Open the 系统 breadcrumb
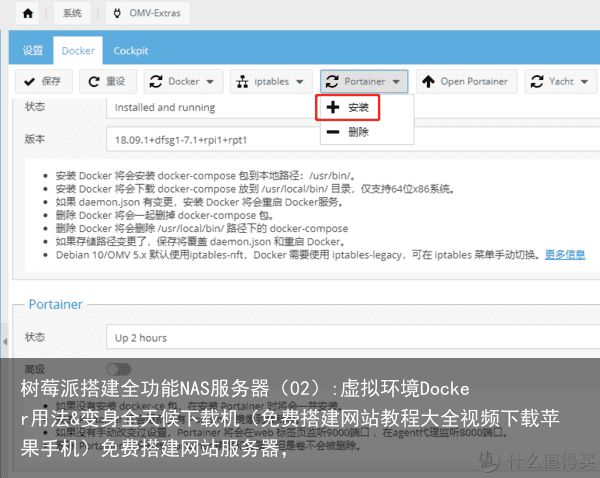 click(72, 13)
